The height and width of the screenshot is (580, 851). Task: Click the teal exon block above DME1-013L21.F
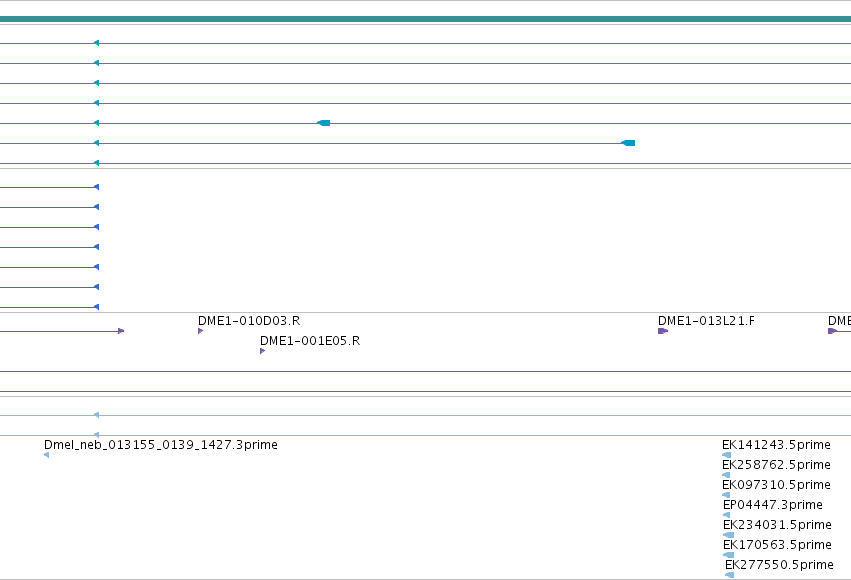[628, 143]
